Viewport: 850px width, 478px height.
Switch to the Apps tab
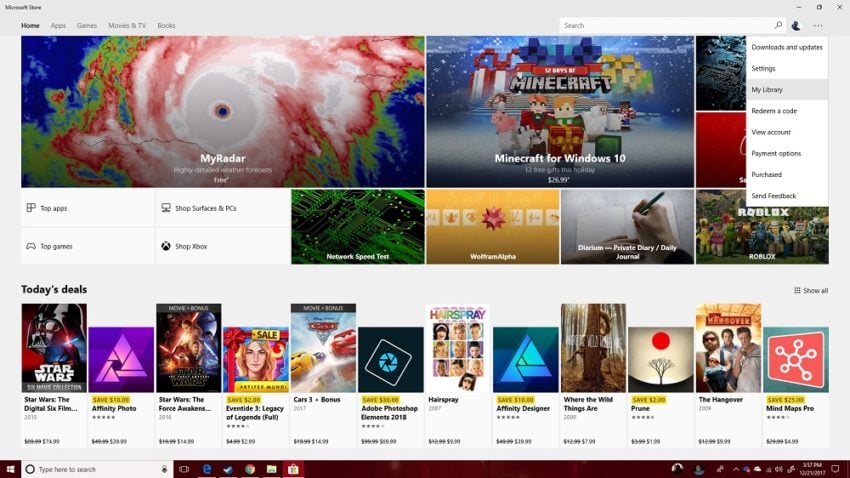coord(58,25)
